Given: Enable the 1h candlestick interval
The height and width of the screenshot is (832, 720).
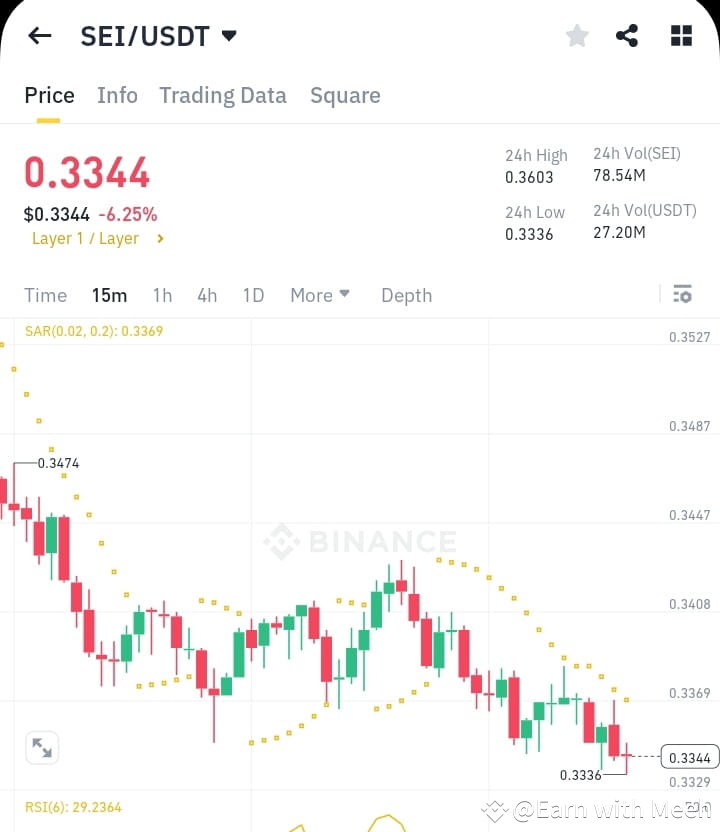Looking at the screenshot, I should coord(162,295).
